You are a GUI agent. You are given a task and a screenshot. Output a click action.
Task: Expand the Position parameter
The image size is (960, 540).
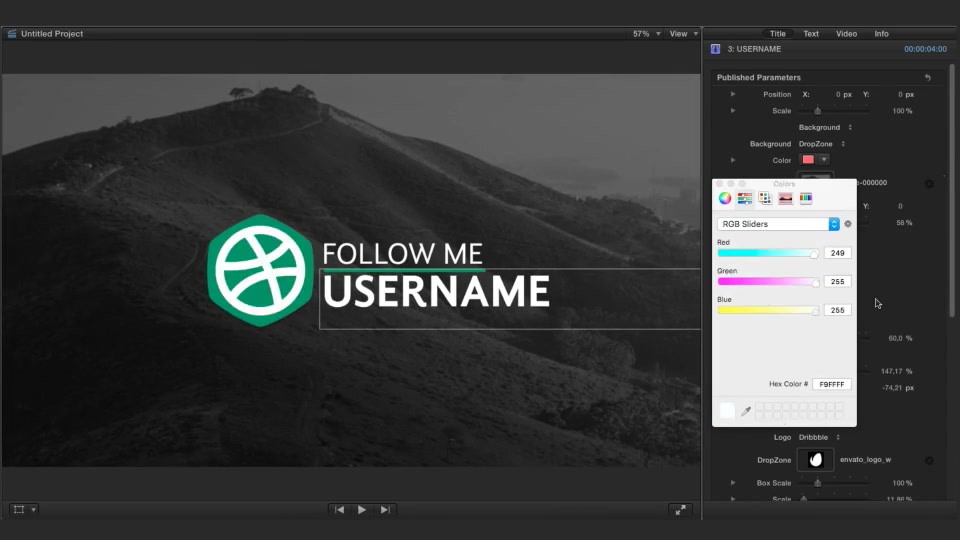(x=733, y=94)
